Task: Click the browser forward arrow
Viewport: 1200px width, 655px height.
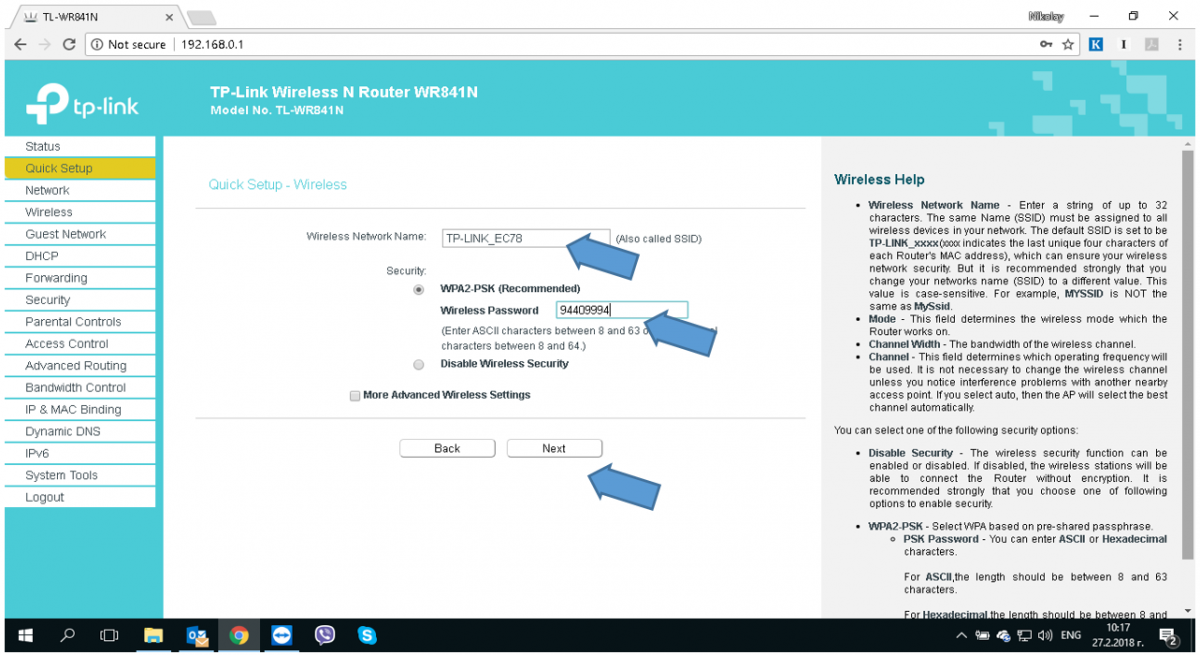Action: 44,45
